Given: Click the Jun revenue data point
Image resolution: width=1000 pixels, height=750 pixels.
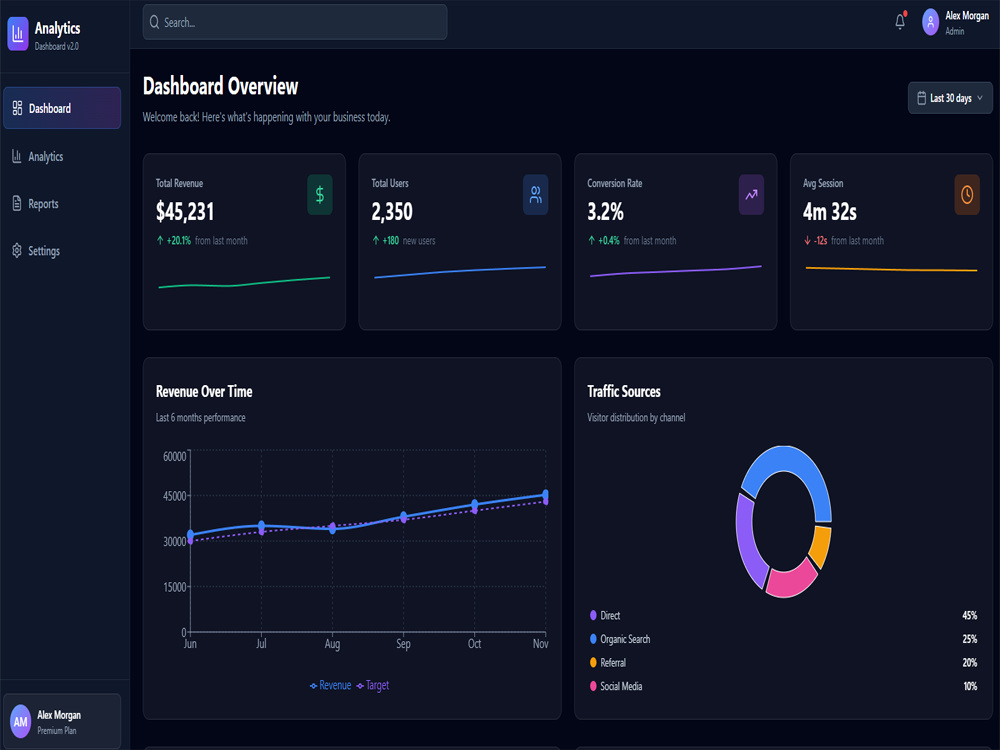Looking at the screenshot, I should pos(190,534).
